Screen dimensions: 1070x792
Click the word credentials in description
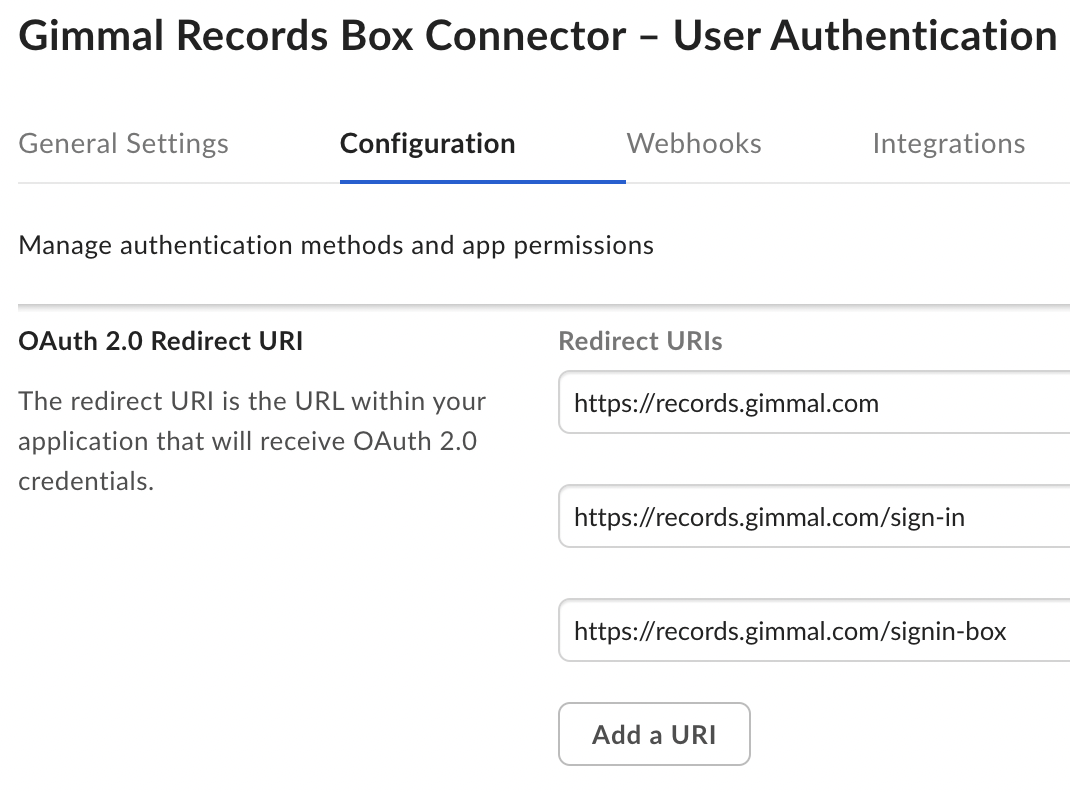[x=86, y=481]
